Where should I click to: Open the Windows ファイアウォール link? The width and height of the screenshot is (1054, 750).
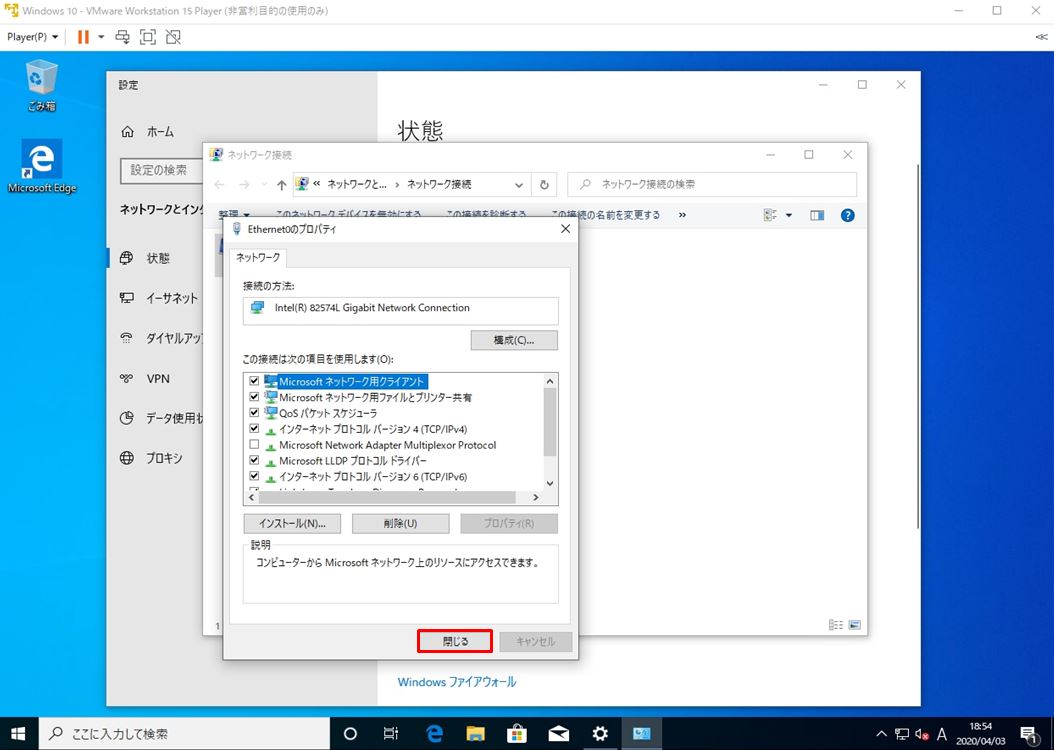tap(457, 682)
